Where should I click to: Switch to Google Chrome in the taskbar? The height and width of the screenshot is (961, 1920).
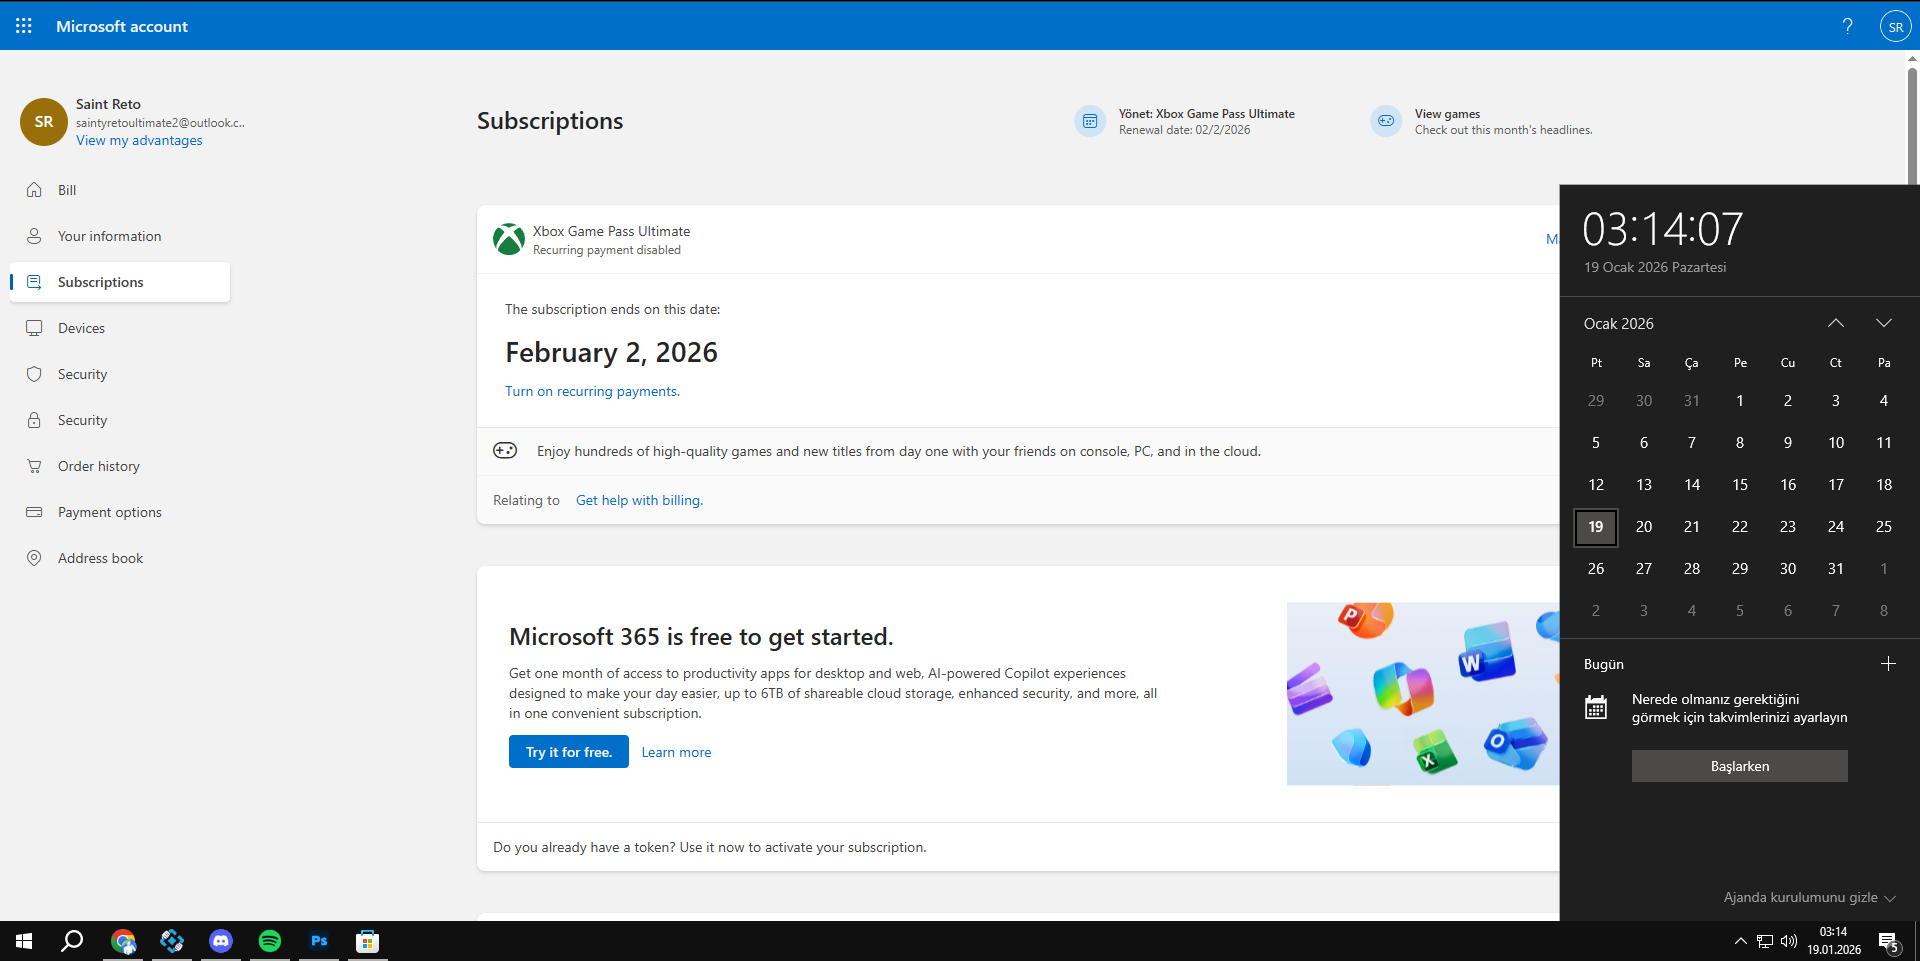click(x=123, y=941)
